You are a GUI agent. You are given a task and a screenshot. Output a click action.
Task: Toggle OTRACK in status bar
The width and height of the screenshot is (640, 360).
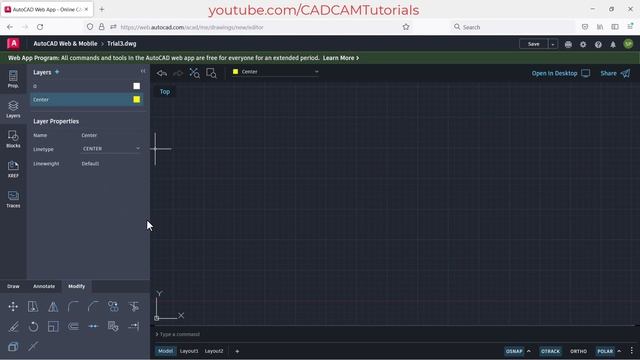click(550, 351)
